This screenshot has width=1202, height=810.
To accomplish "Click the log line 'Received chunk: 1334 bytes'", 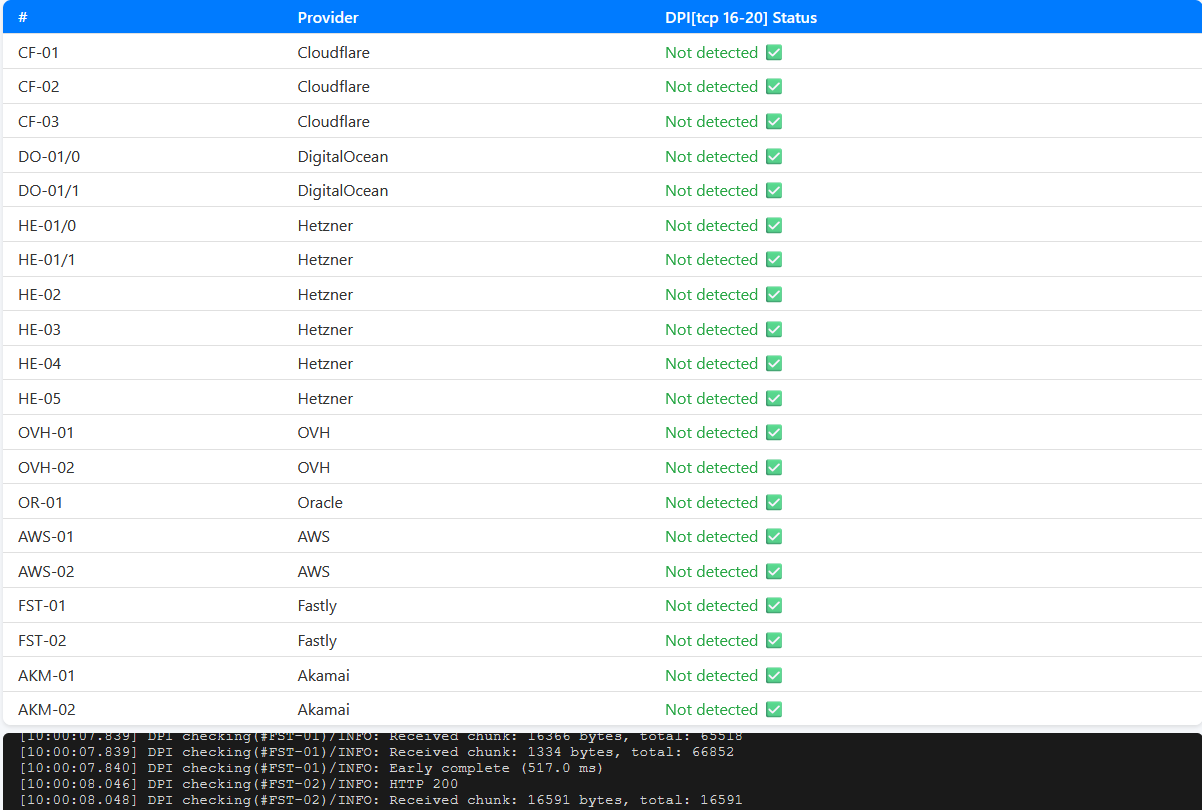I will click(377, 752).
